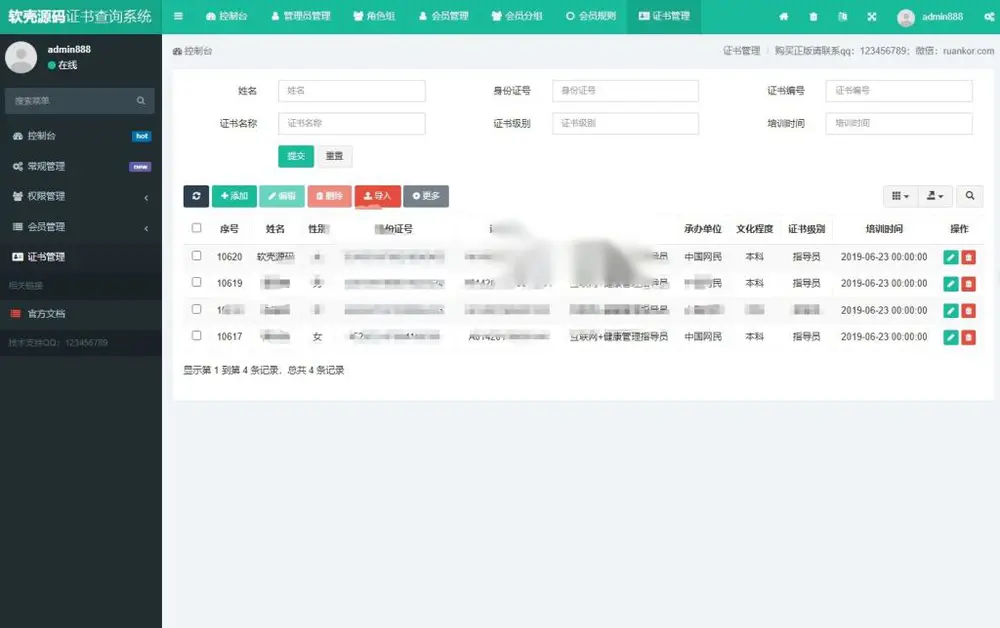Screen dimensions: 1000x628
Task: Click the sidebar user avatar picture
Action: 21,57
